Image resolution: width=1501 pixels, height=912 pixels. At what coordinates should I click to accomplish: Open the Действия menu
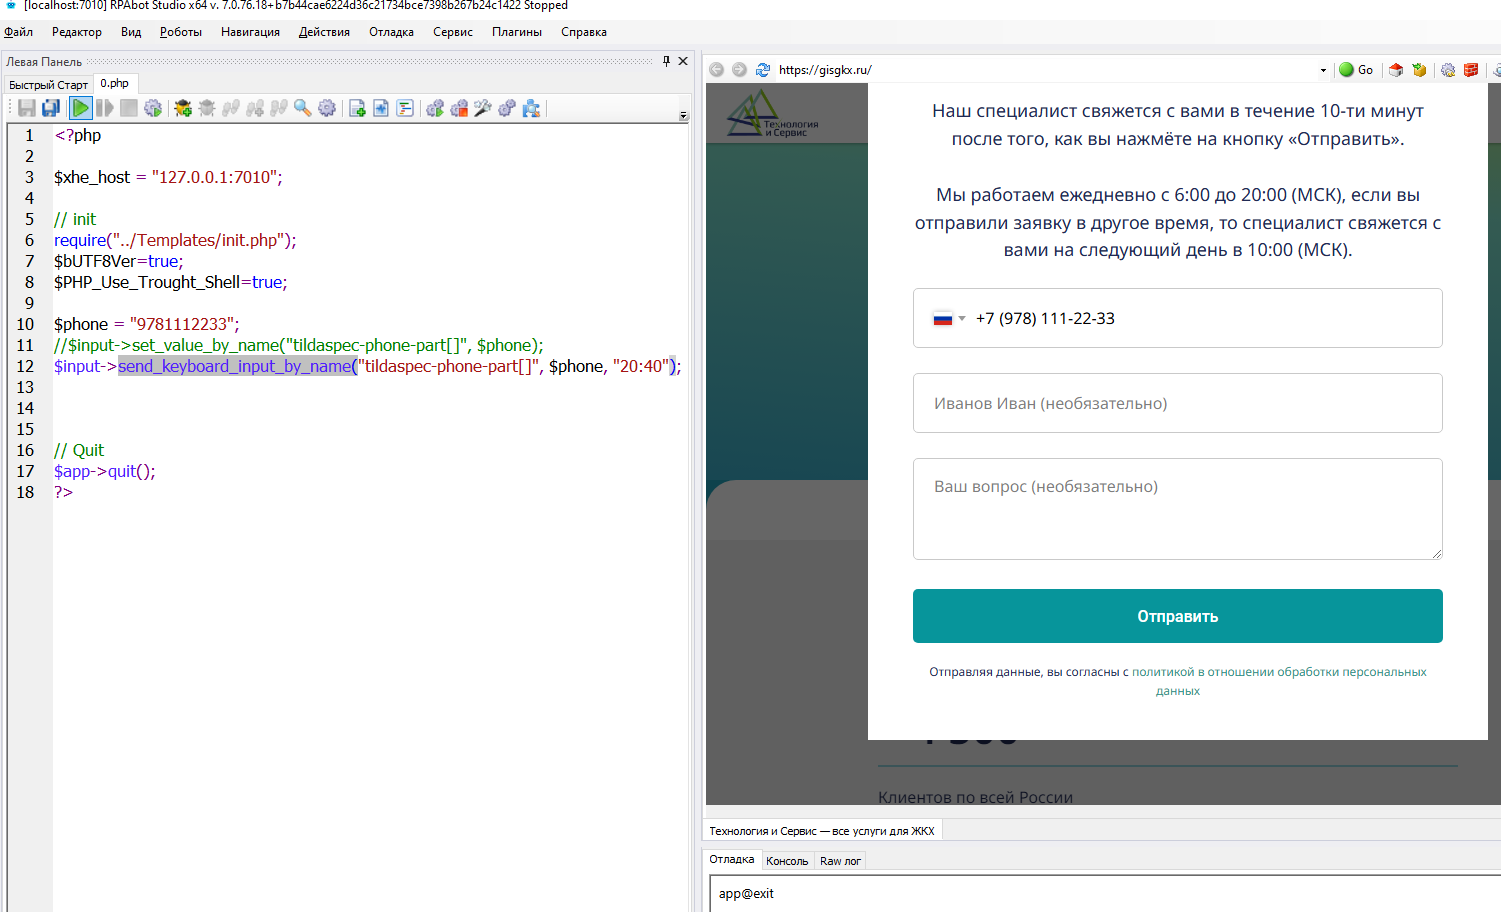pos(324,32)
